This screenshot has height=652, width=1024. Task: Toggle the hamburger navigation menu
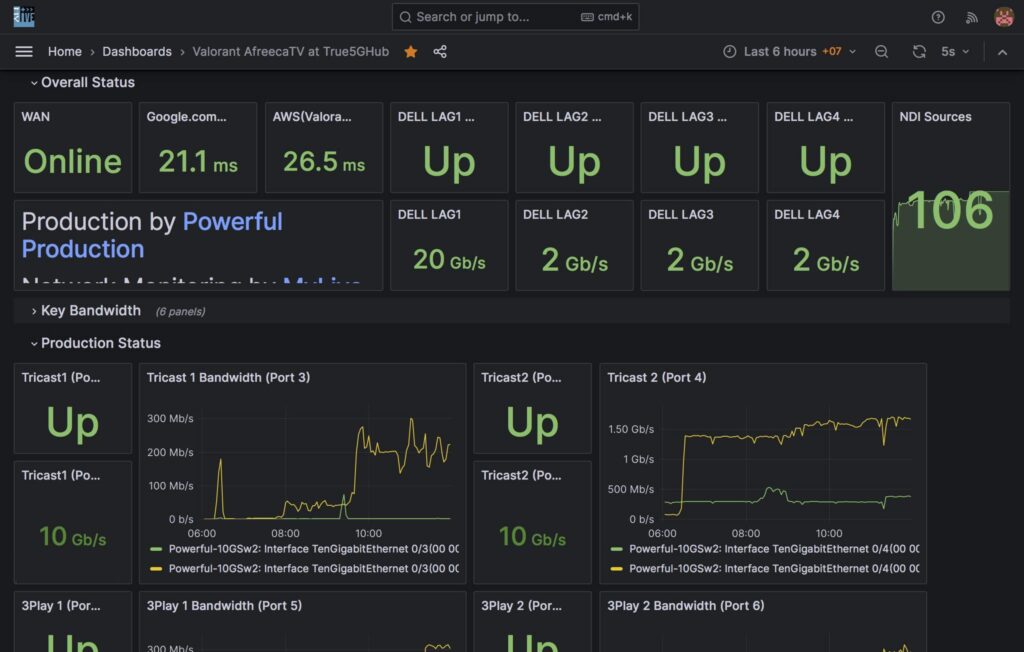[x=24, y=52]
